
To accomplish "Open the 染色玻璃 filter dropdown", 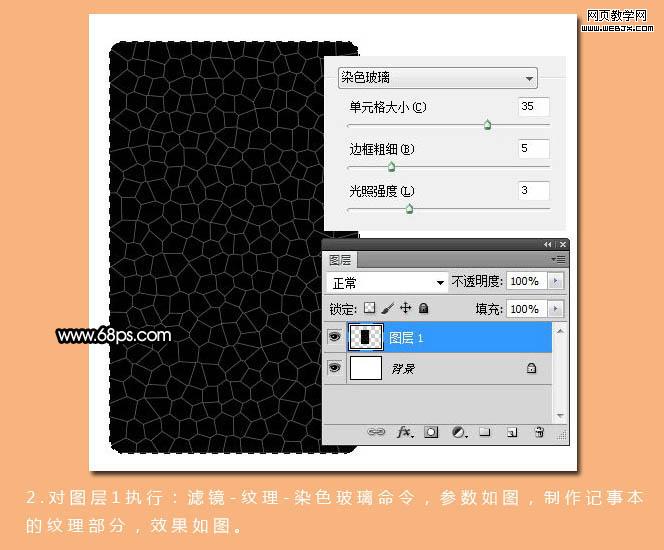I will [438, 77].
